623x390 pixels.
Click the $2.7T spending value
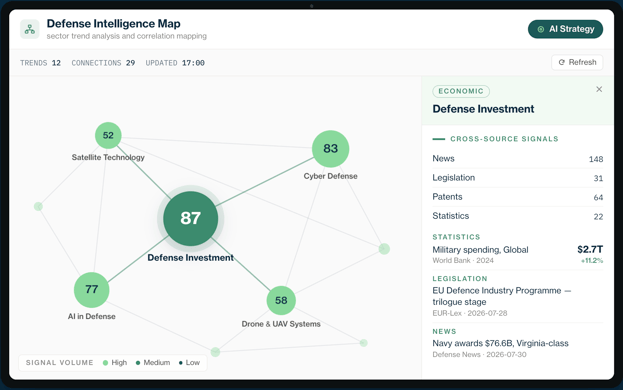pos(590,249)
